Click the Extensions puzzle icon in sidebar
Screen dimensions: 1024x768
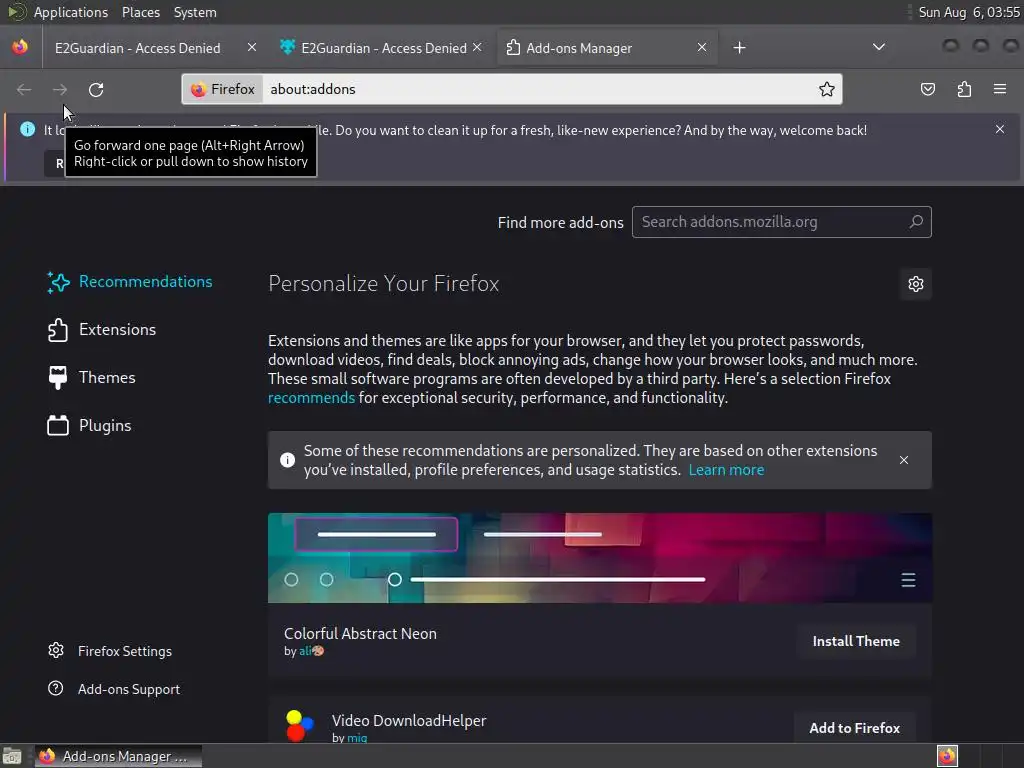tap(57, 330)
